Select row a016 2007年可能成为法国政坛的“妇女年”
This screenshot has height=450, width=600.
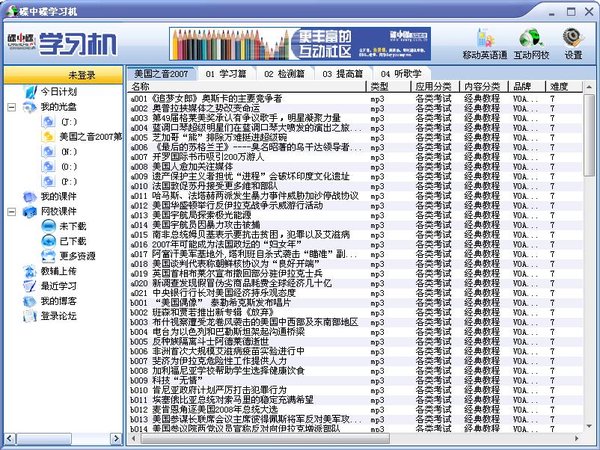356,245
